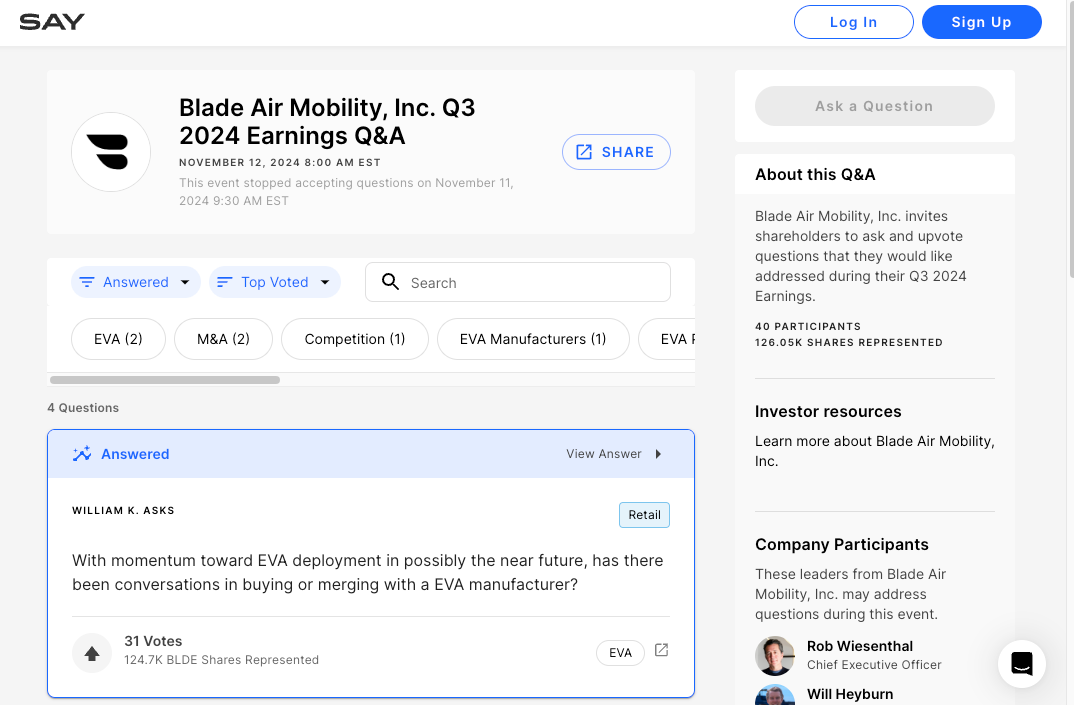Screen dimensions: 1074x705
Task: Click 'Company Participants' heading
Action: (842, 545)
